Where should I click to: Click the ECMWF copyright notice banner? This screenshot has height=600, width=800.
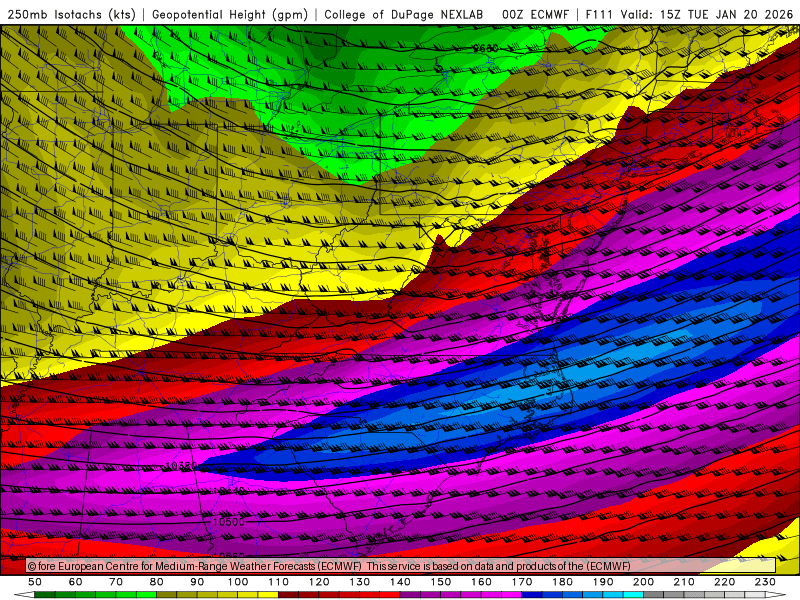[x=401, y=566]
